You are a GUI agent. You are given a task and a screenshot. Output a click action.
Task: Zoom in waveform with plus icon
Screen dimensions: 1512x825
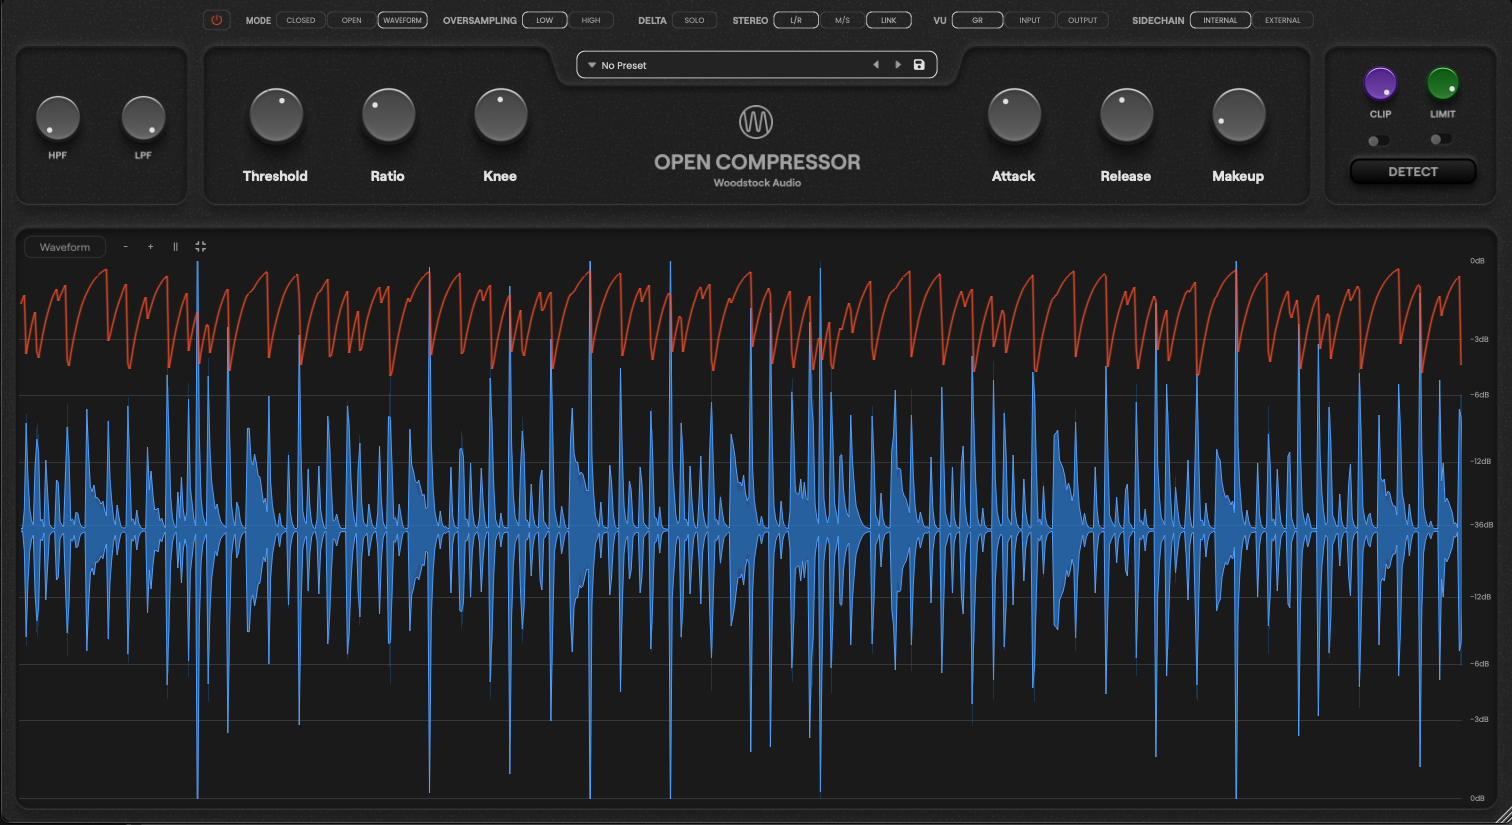point(150,247)
